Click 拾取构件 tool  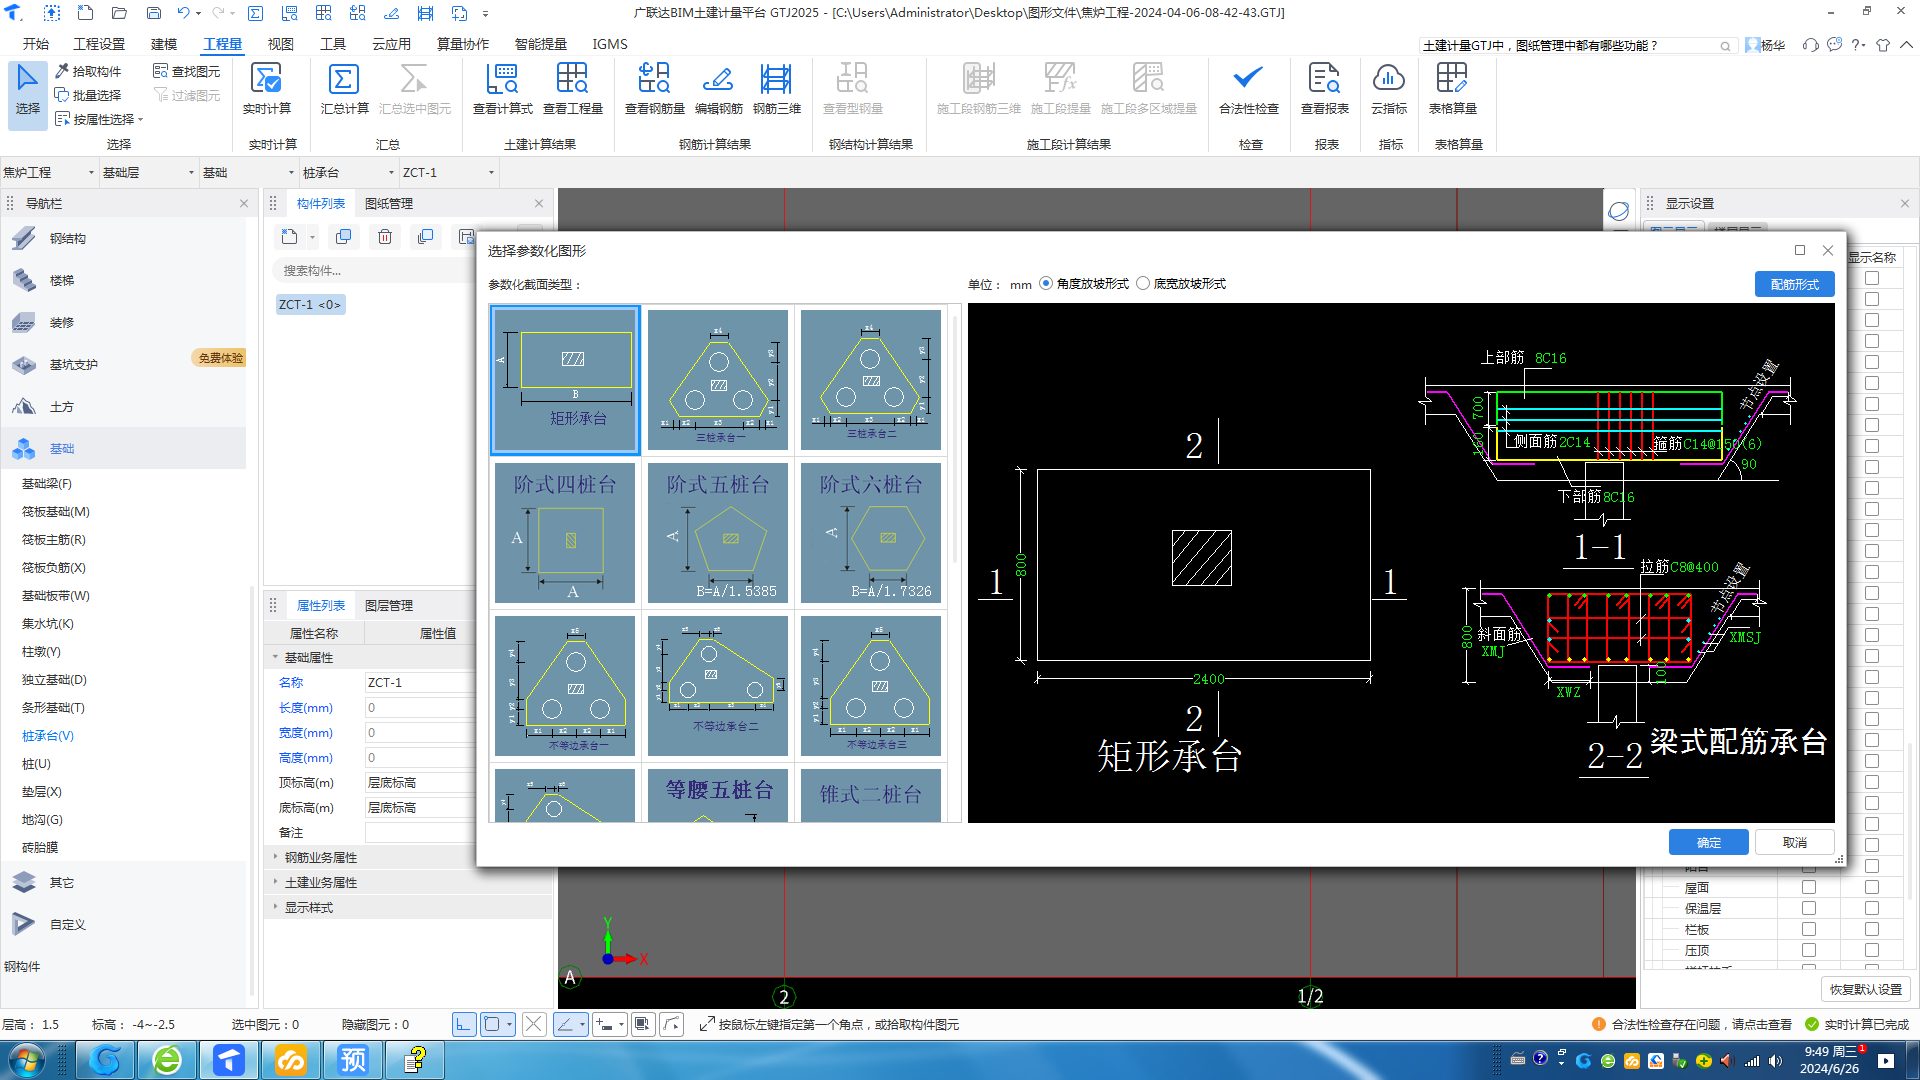coord(88,71)
